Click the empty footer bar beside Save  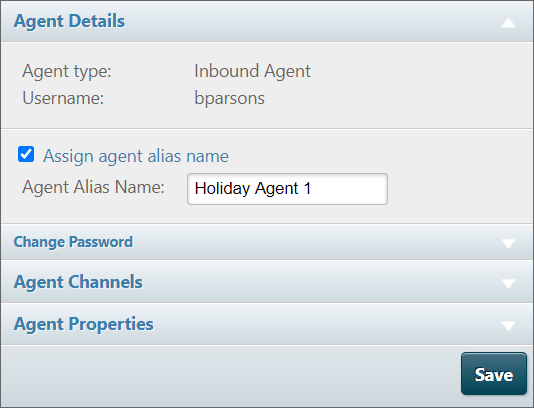230,375
